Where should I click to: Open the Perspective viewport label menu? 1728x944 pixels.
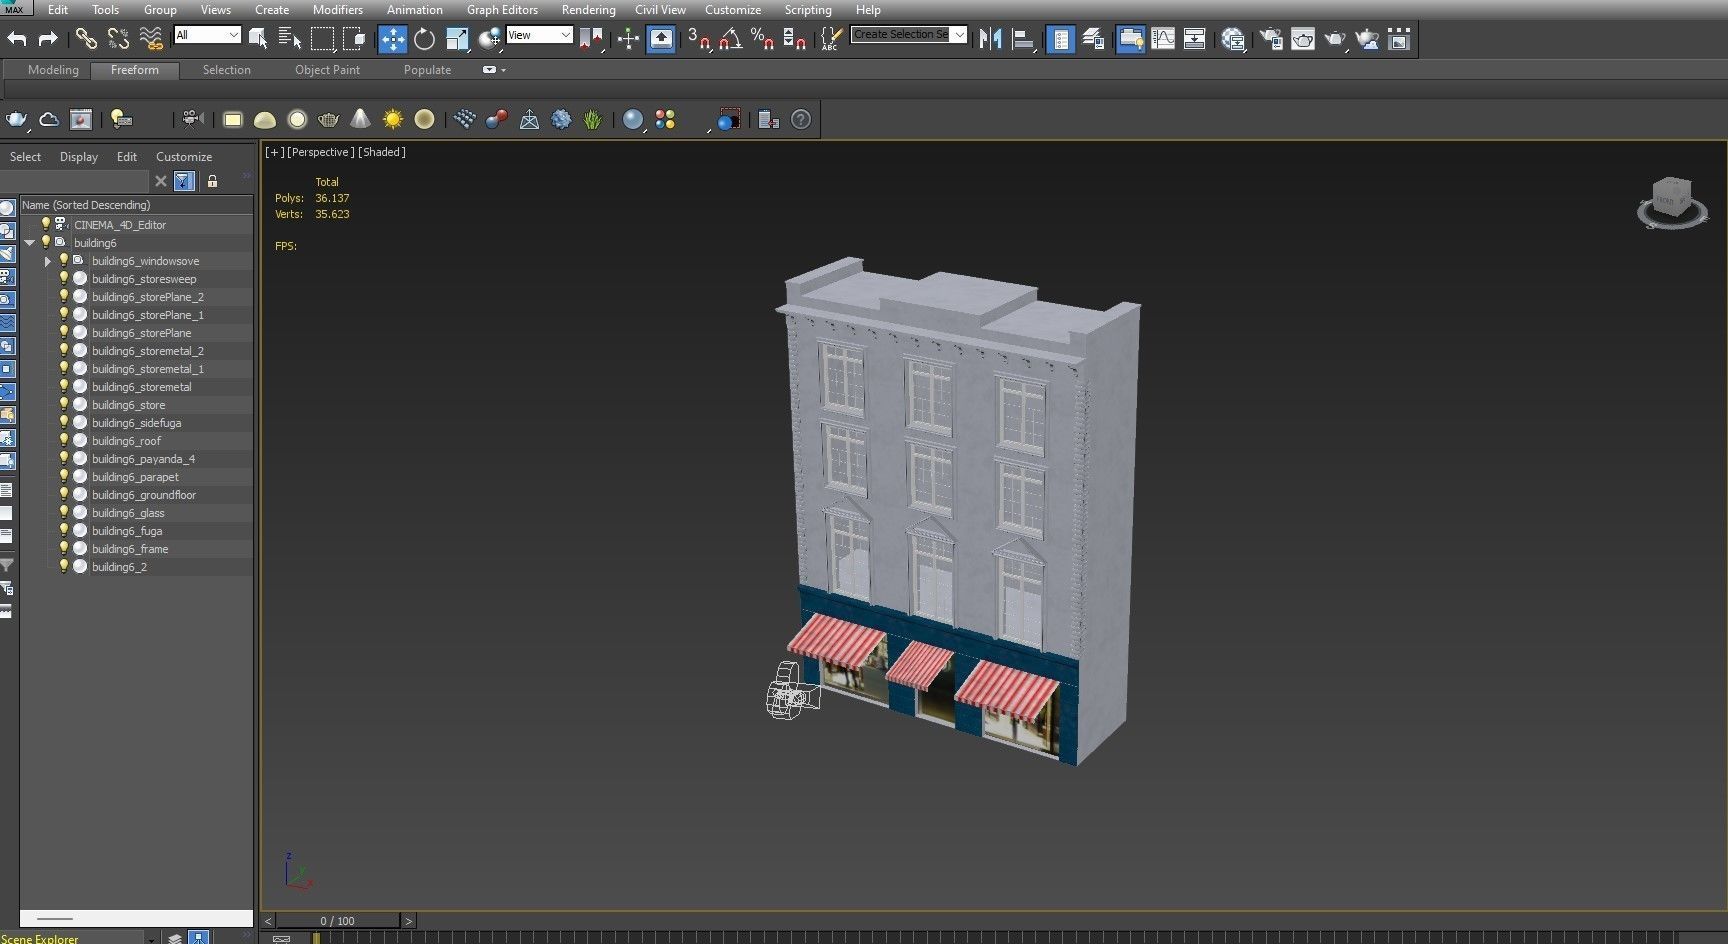tap(320, 152)
